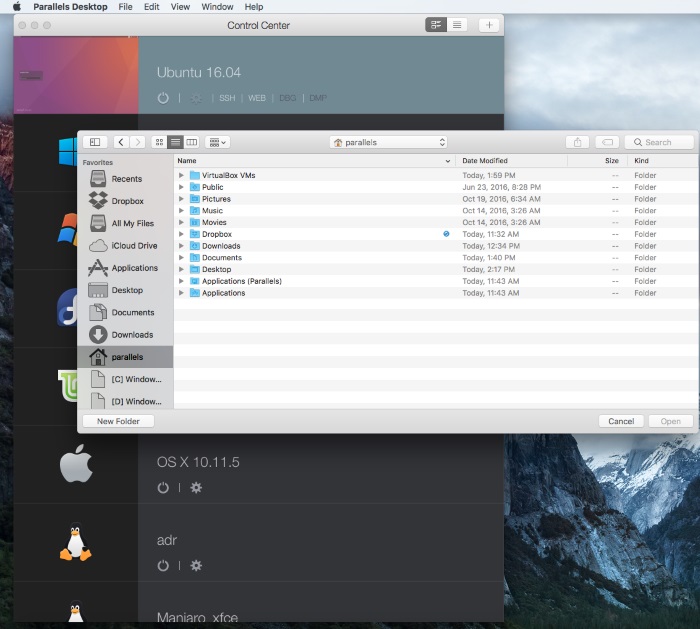
Task: Click the plus button in Control Center
Action: [x=488, y=25]
